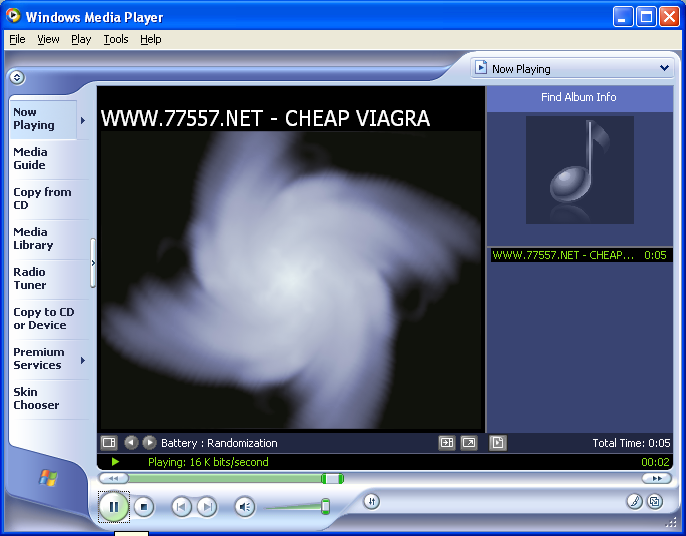
Task: Rewind using the left seek button
Action: [113, 478]
